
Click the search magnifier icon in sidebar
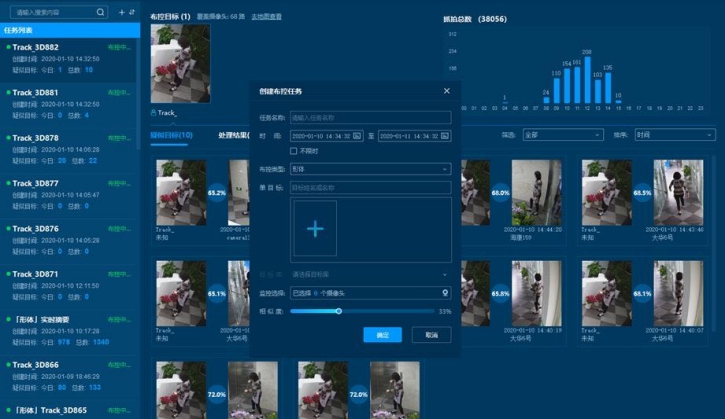click(101, 12)
